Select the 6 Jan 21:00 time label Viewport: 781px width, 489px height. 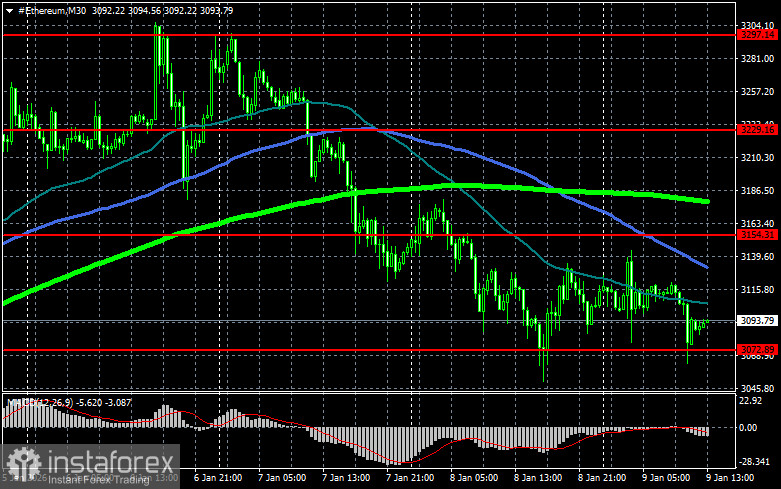coord(218,478)
